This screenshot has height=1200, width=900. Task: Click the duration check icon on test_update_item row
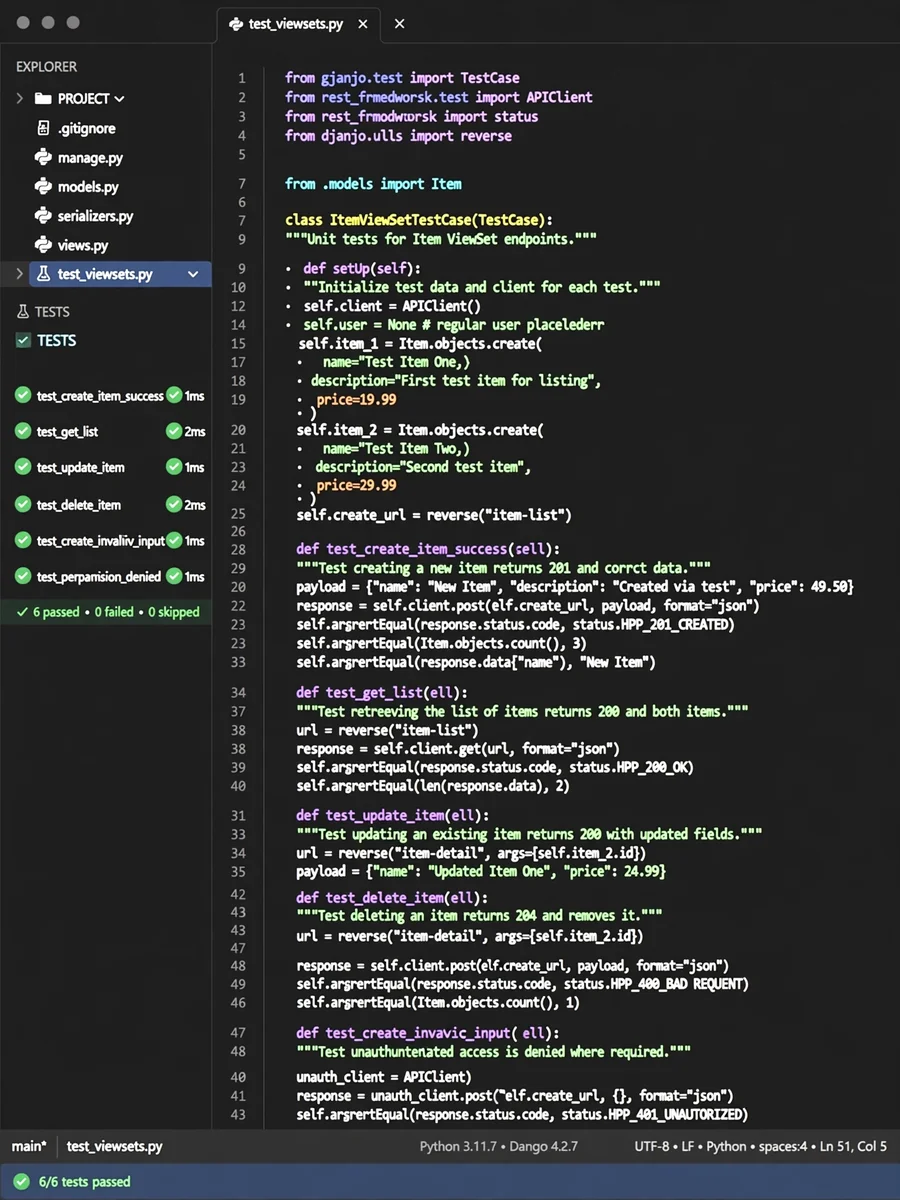[x=174, y=468]
